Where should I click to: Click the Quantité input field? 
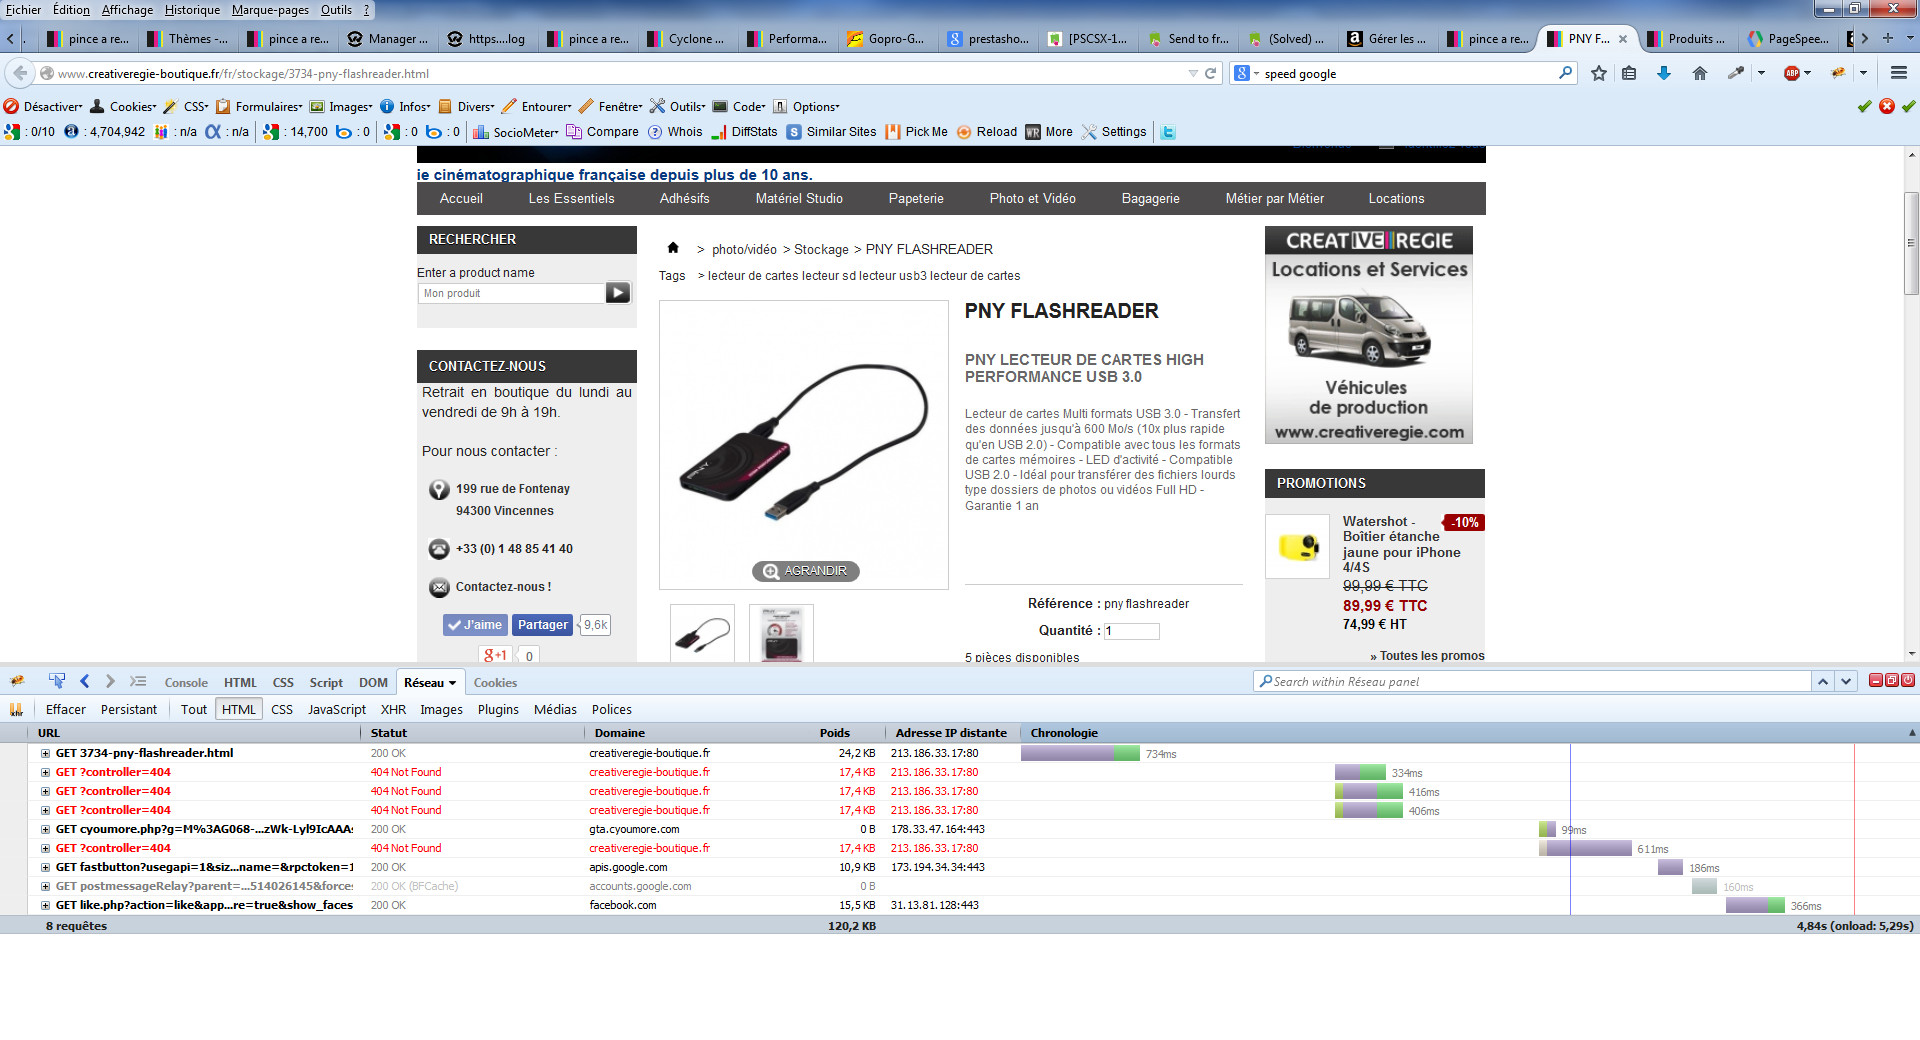coord(1132,631)
